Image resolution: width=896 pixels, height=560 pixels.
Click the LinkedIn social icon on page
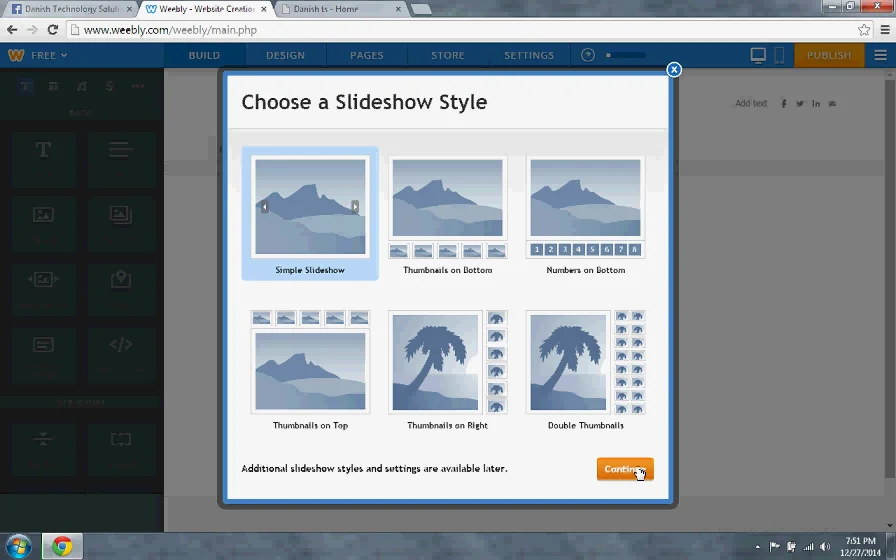click(x=816, y=103)
